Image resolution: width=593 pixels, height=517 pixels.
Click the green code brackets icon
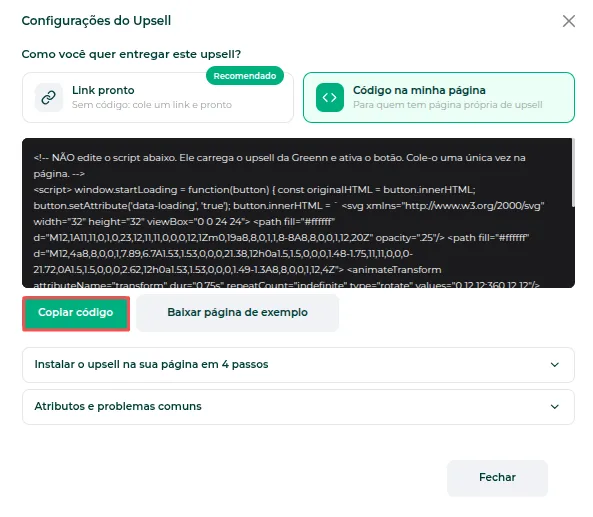click(330, 98)
